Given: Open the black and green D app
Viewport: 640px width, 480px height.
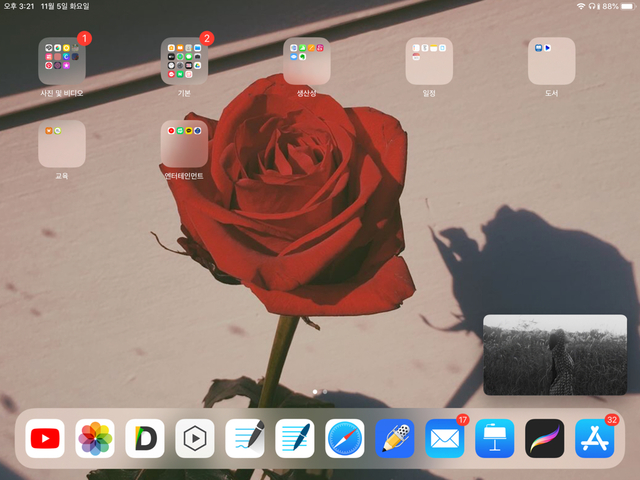Looking at the screenshot, I should (145, 438).
